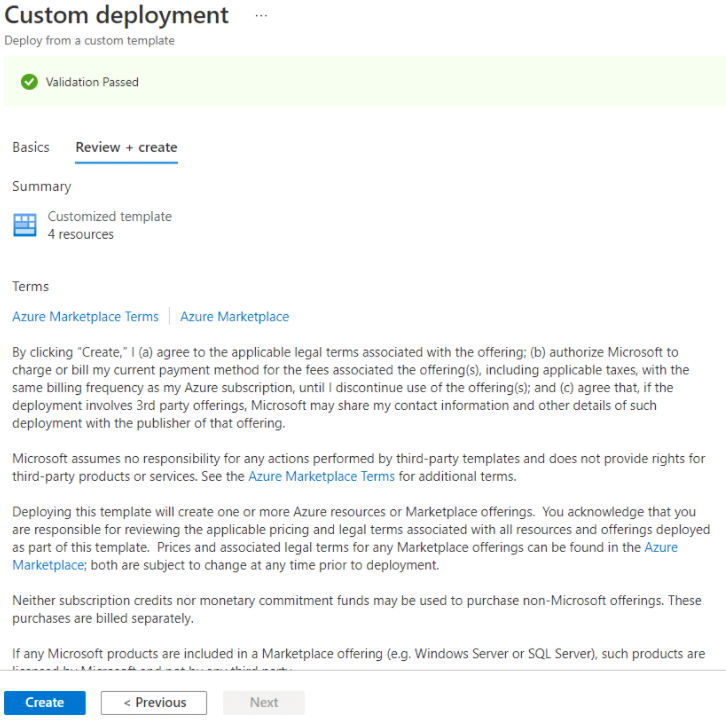Click the Deploy from a custom template subtitle
Viewport: 726px width, 722px height.
point(89,41)
